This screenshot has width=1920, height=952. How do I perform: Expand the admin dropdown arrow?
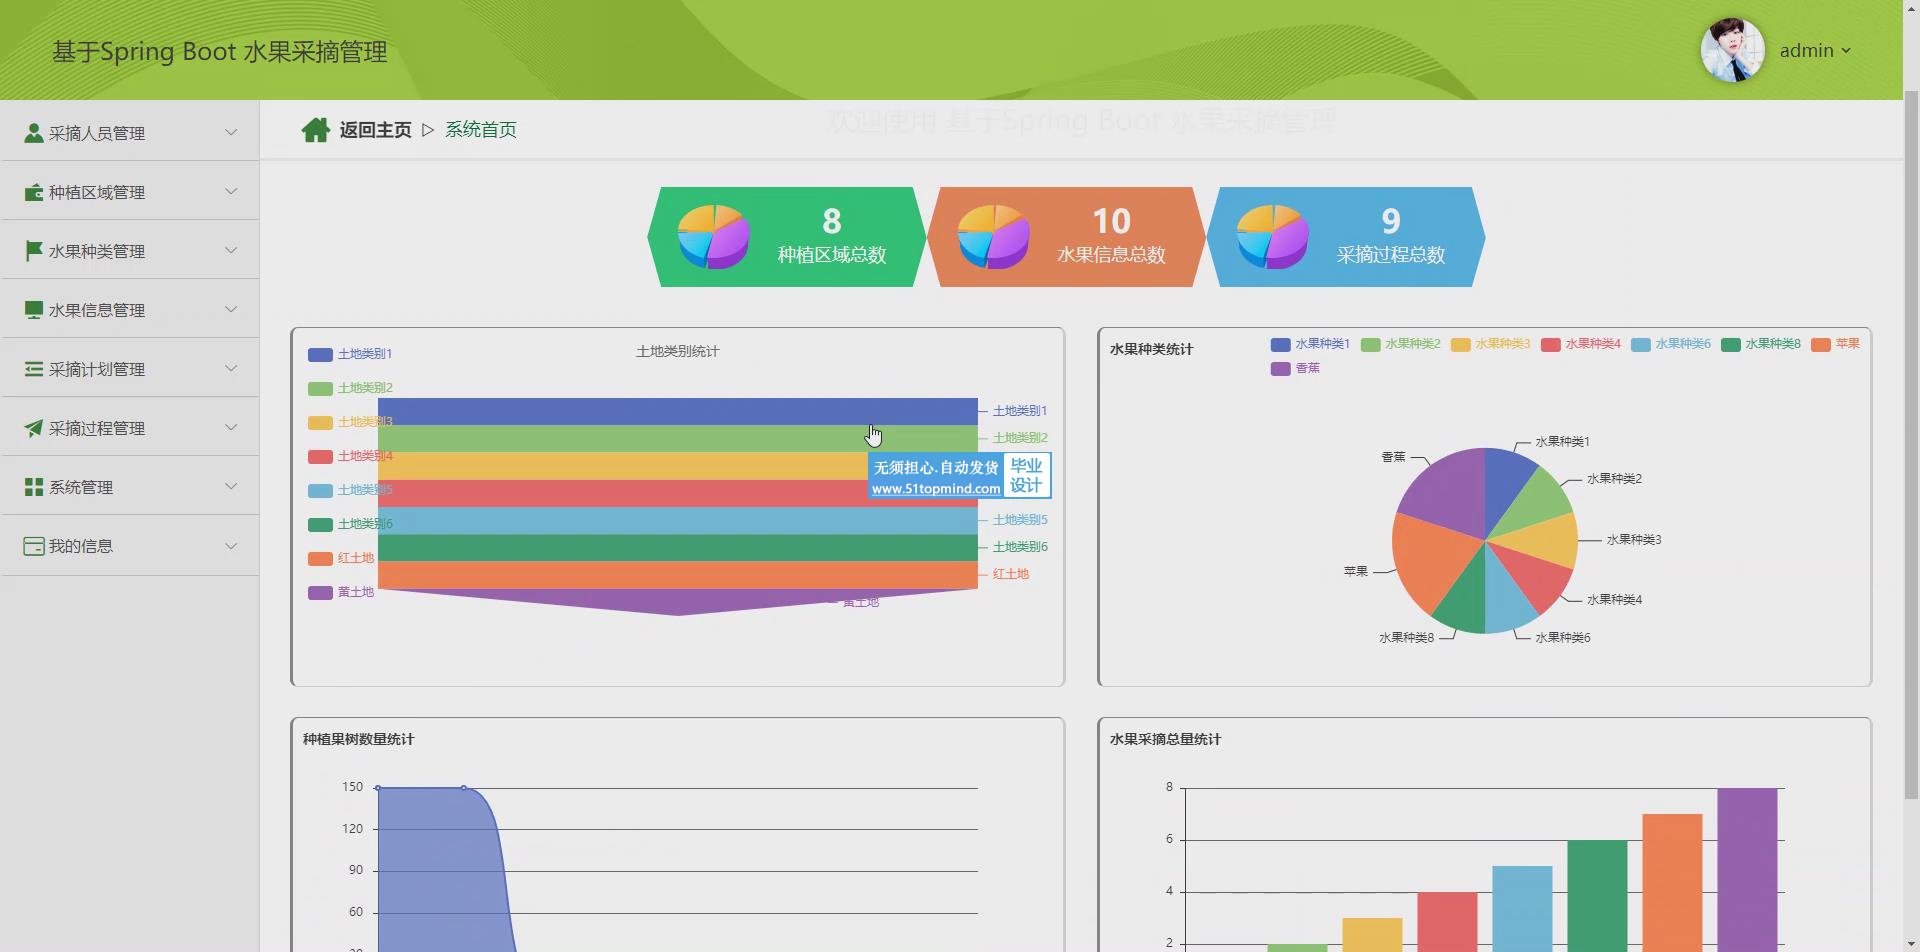click(1846, 51)
